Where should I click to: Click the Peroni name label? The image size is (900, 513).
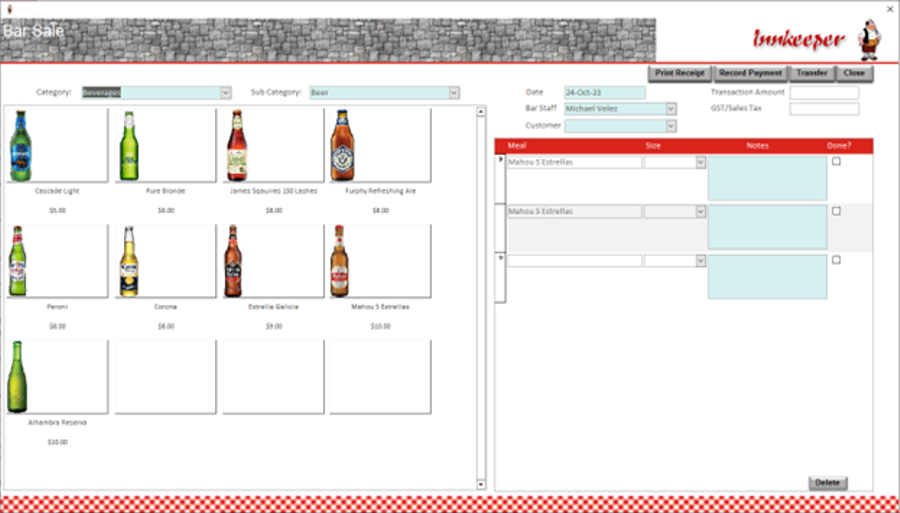tap(57, 307)
